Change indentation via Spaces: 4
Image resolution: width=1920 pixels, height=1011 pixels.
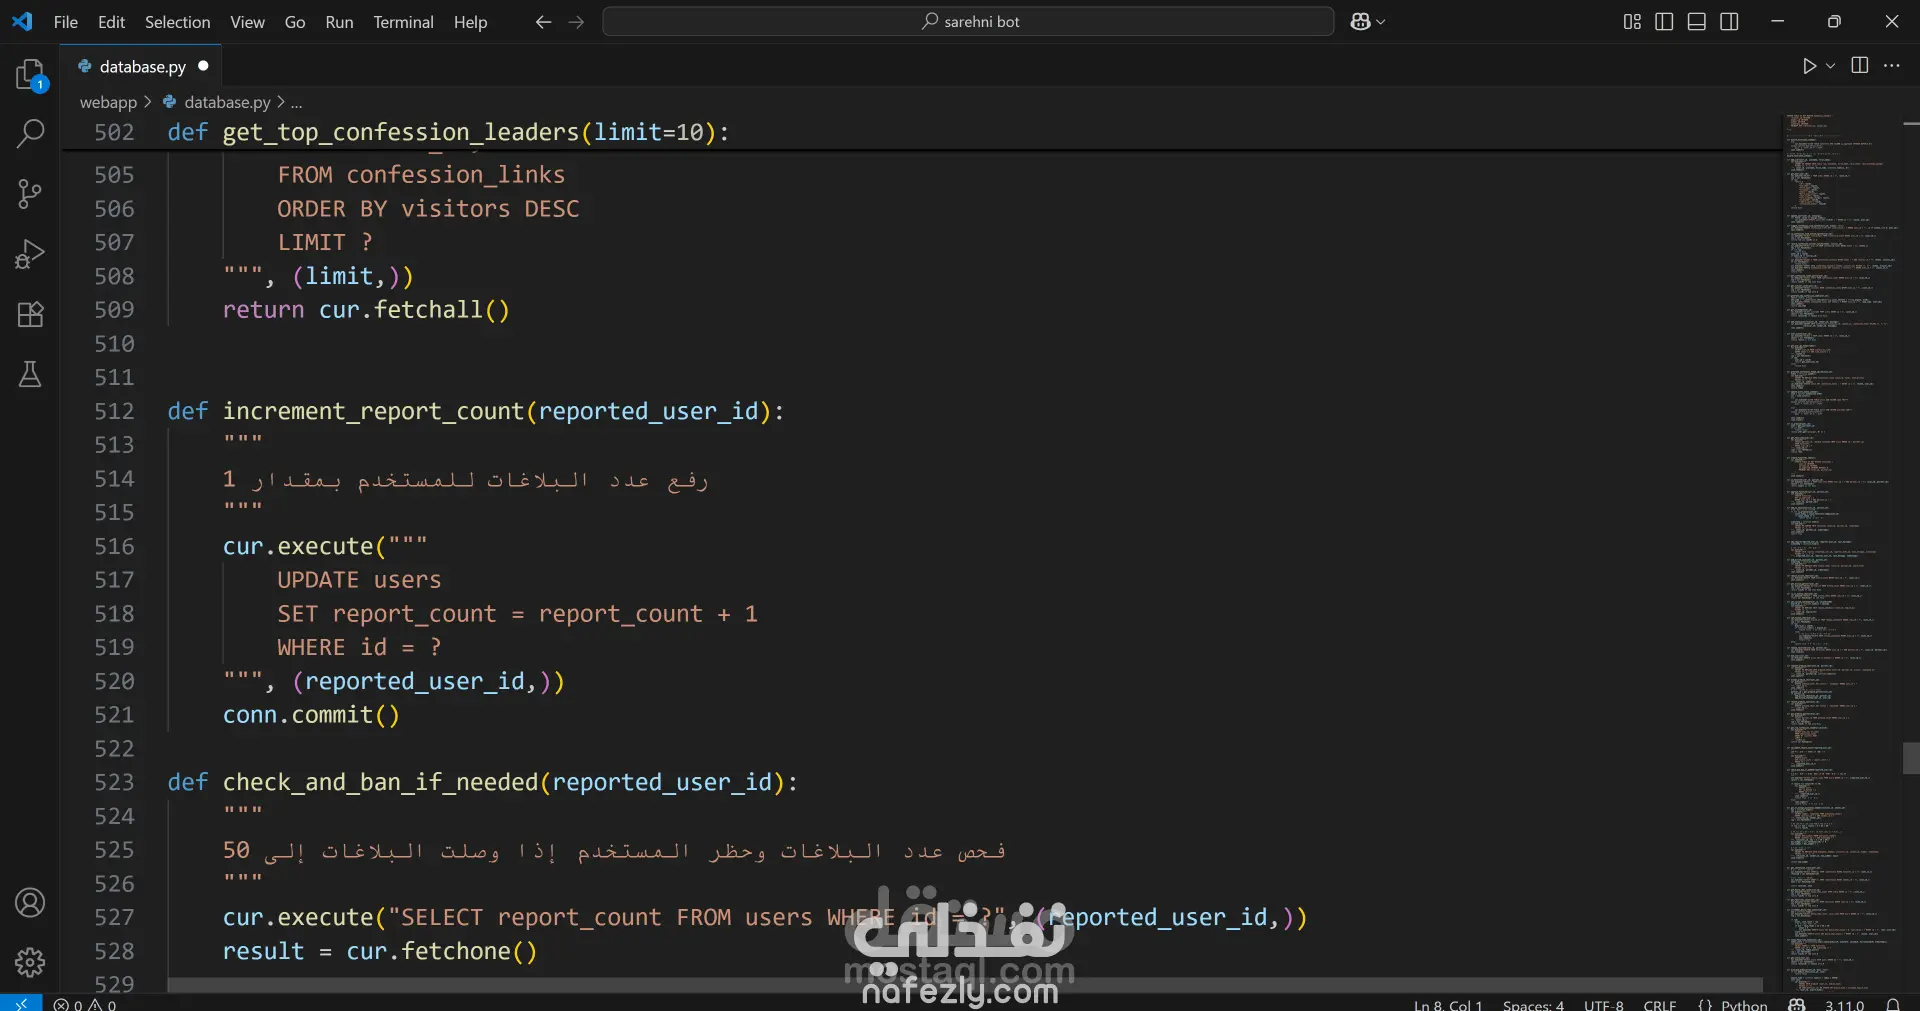tap(1533, 1004)
